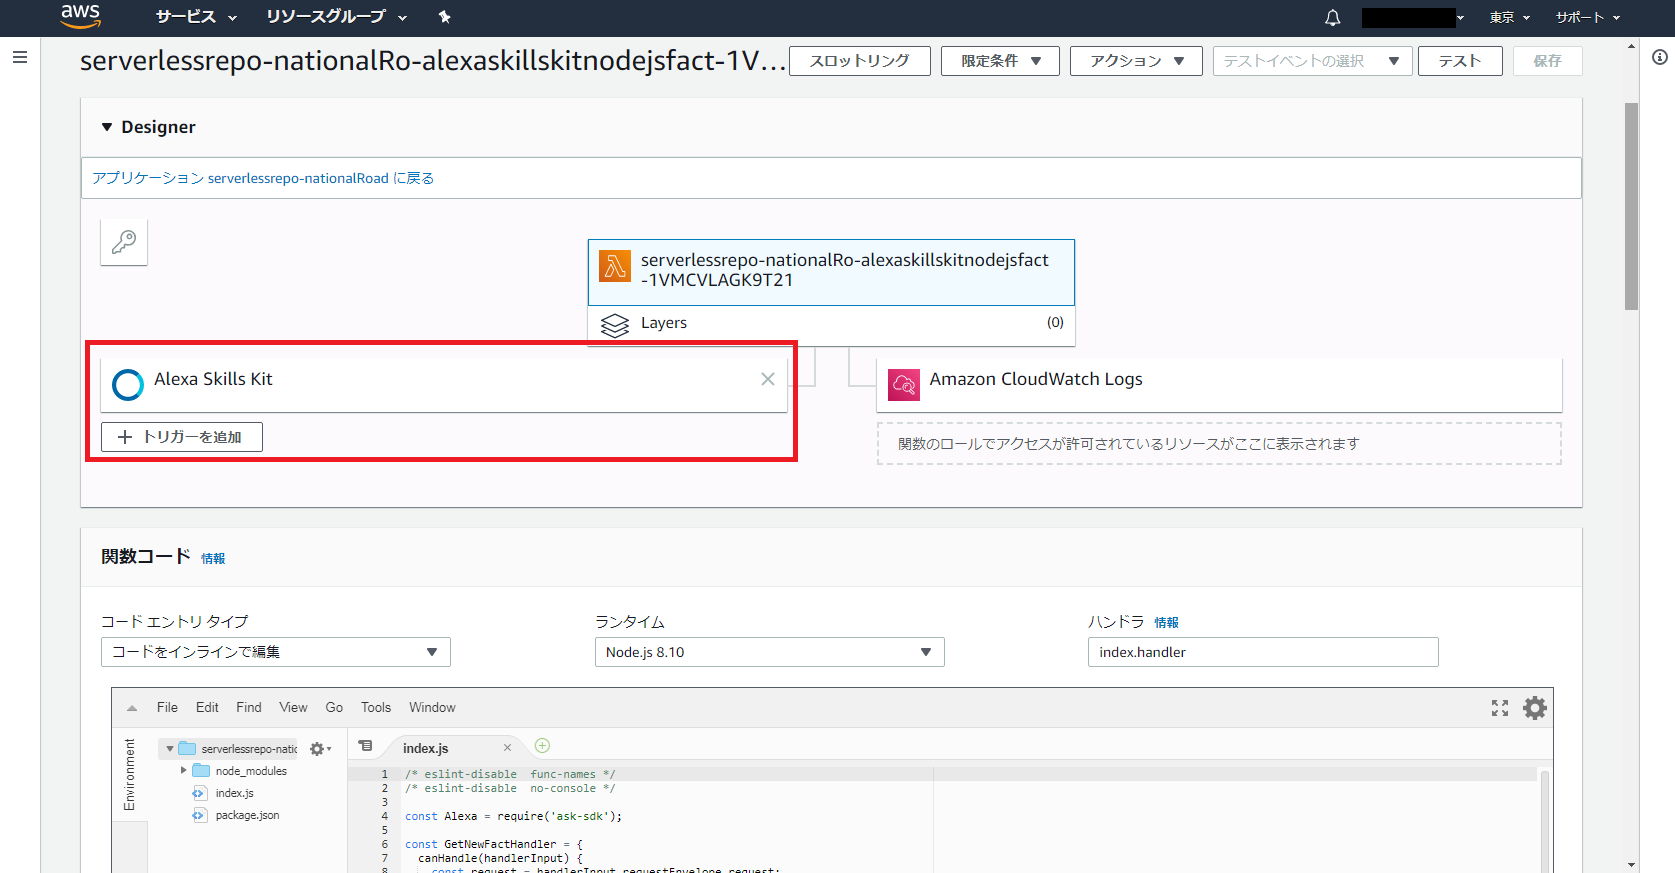Add a new editor tab with plus

[x=542, y=745]
